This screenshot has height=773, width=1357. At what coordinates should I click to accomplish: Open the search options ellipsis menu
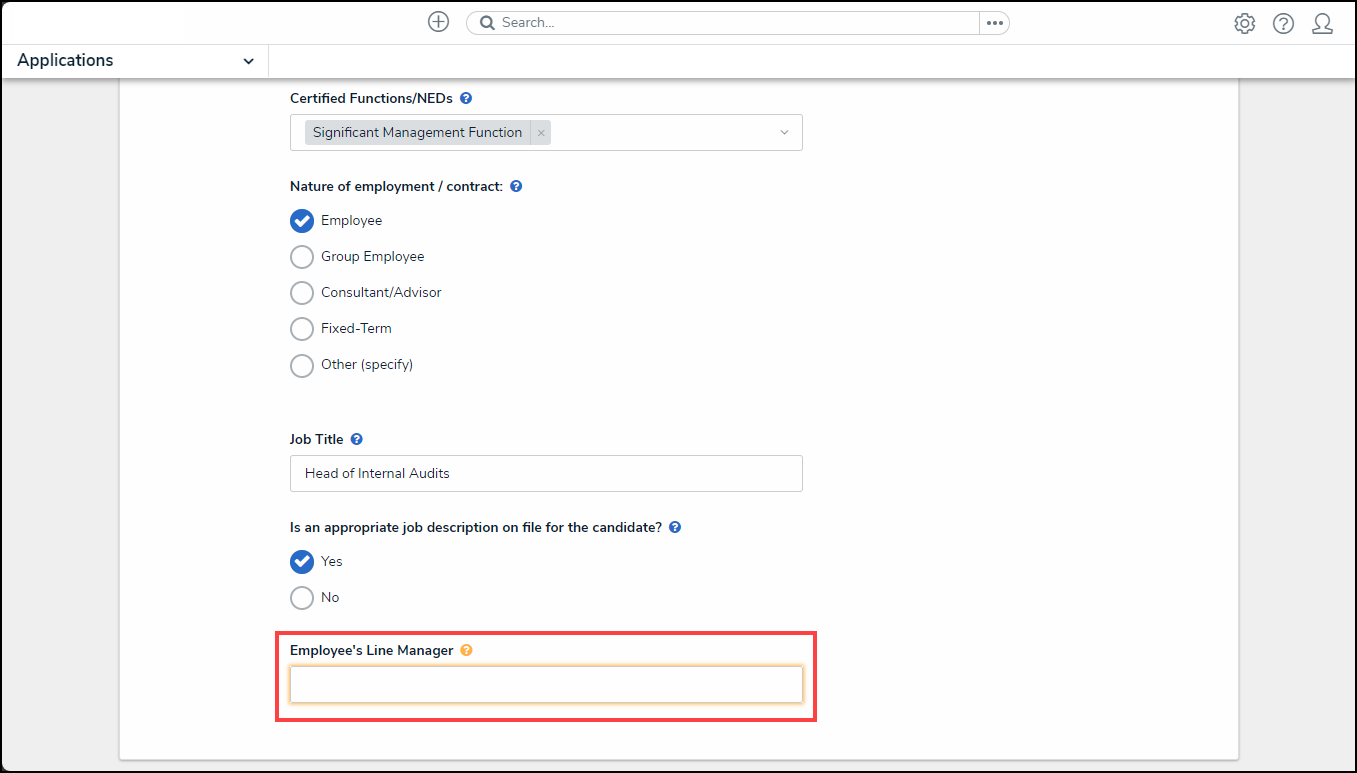point(994,23)
